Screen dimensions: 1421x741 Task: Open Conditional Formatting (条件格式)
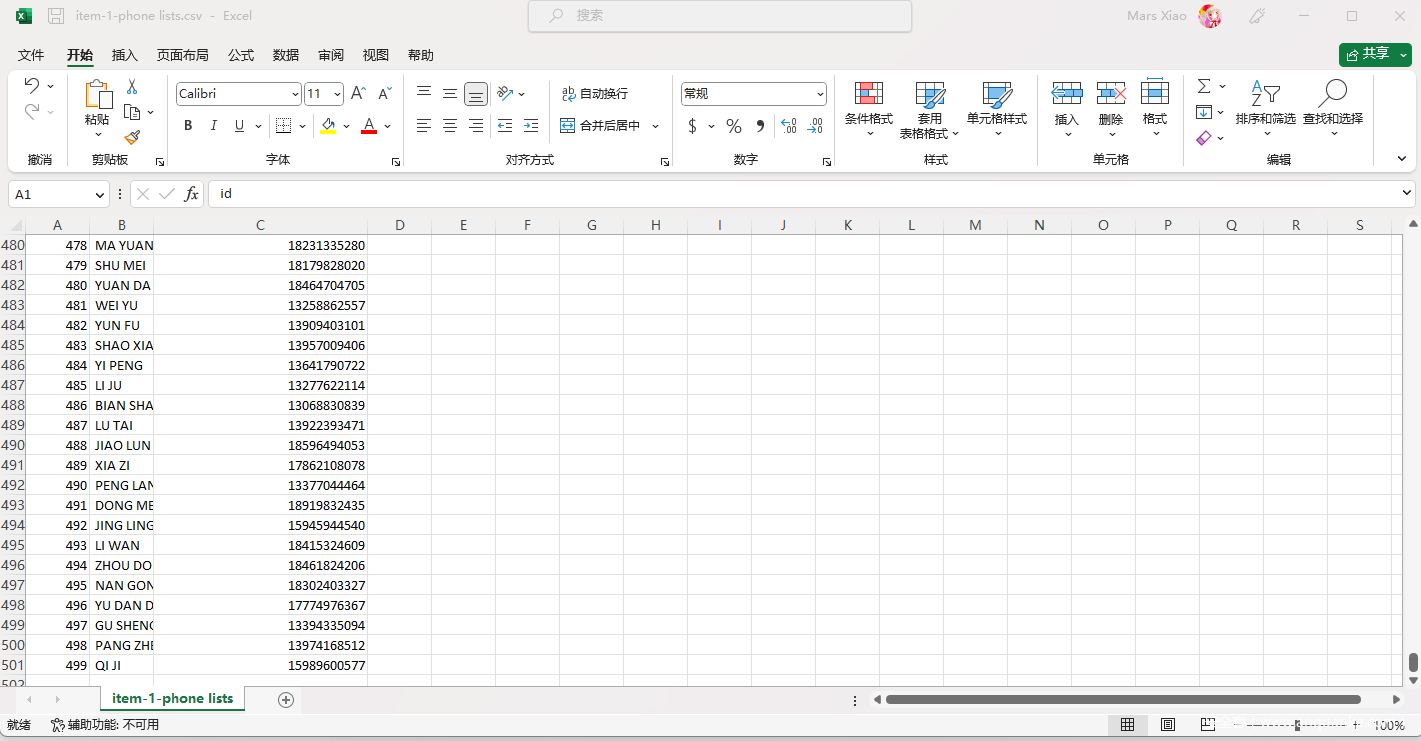(x=868, y=106)
